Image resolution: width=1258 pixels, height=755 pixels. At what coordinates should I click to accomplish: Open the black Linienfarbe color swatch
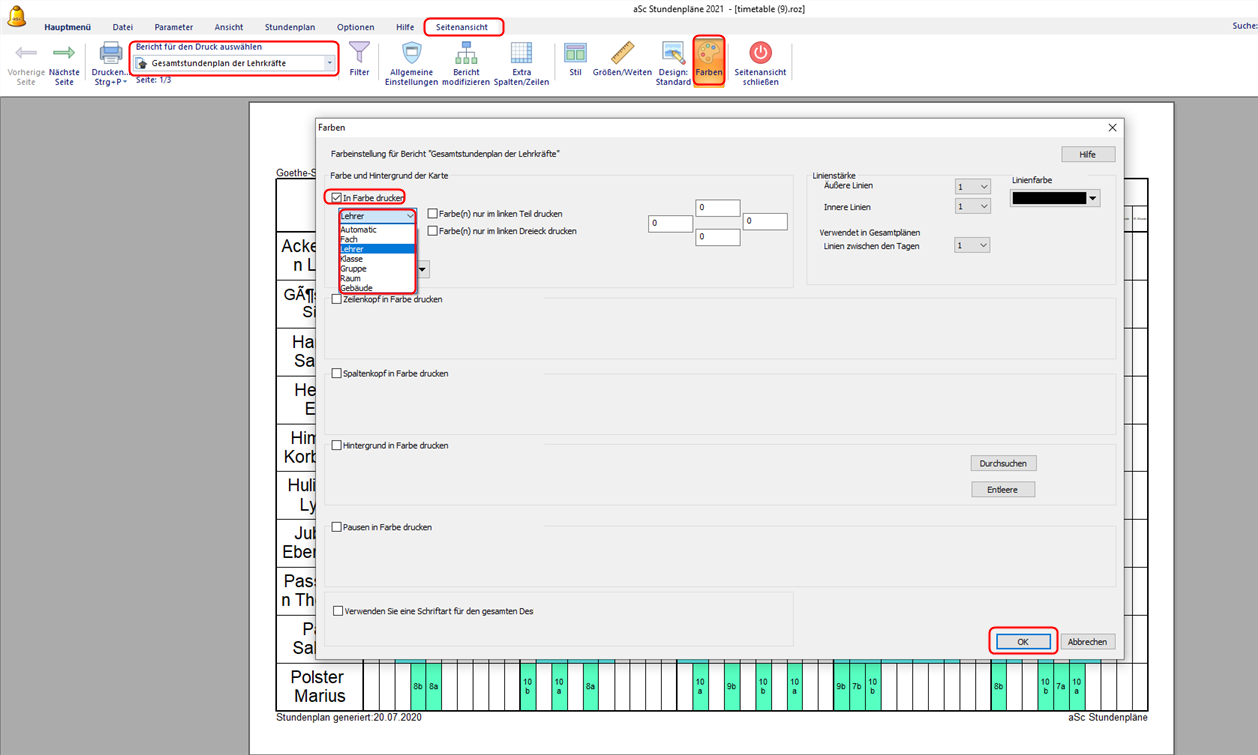[x=1055, y=198]
